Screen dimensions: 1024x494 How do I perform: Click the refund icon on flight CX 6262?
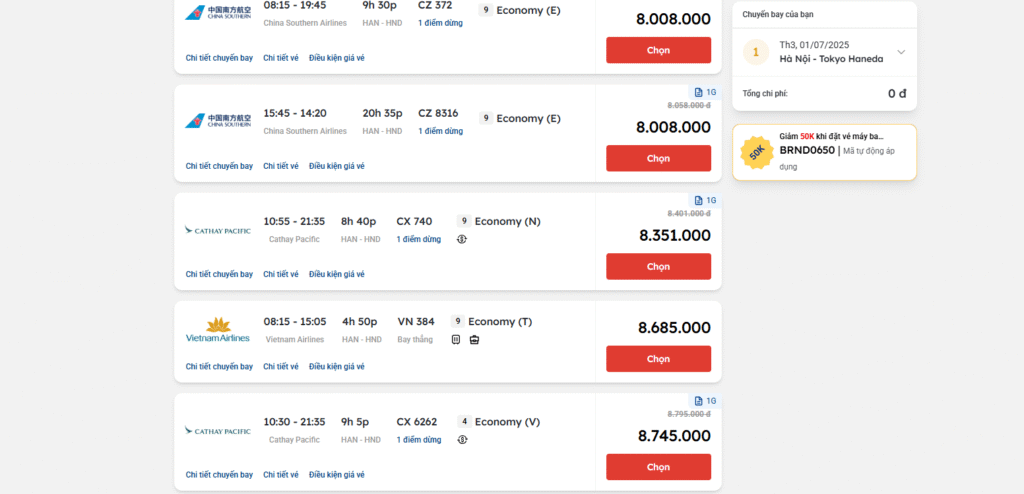tap(463, 439)
